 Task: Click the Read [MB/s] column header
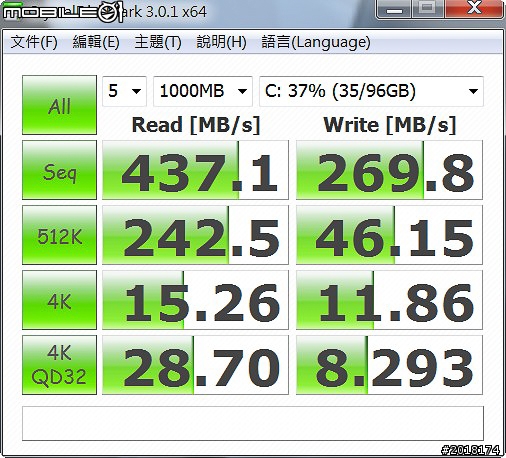(196, 125)
